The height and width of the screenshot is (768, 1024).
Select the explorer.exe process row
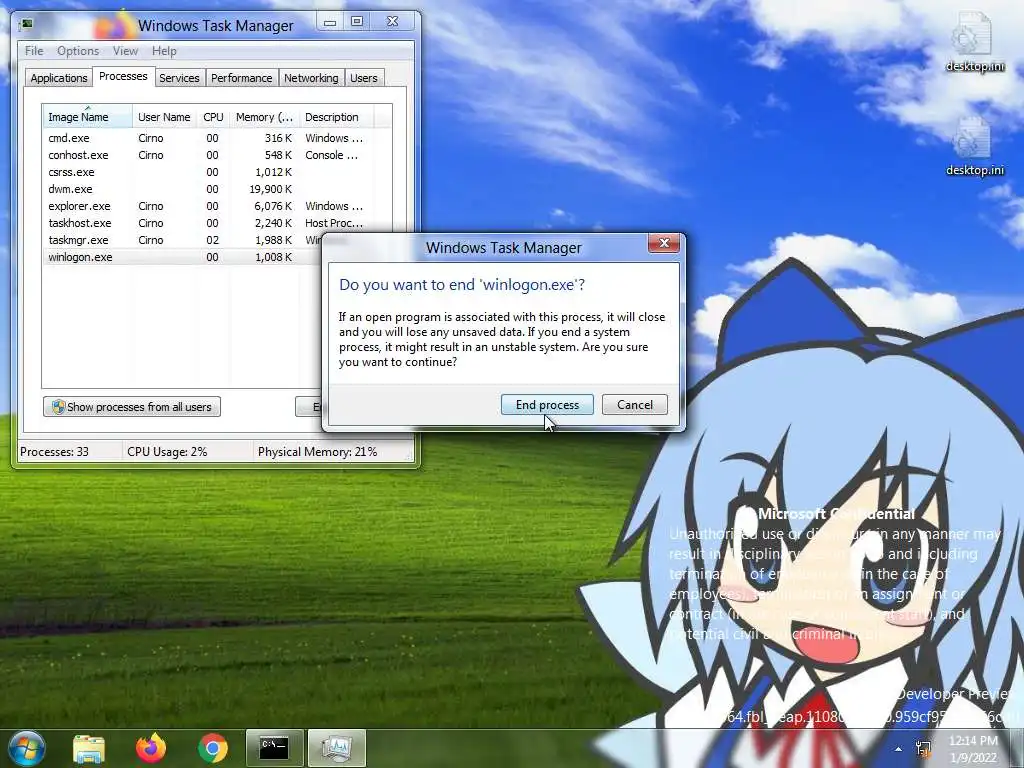(217, 206)
